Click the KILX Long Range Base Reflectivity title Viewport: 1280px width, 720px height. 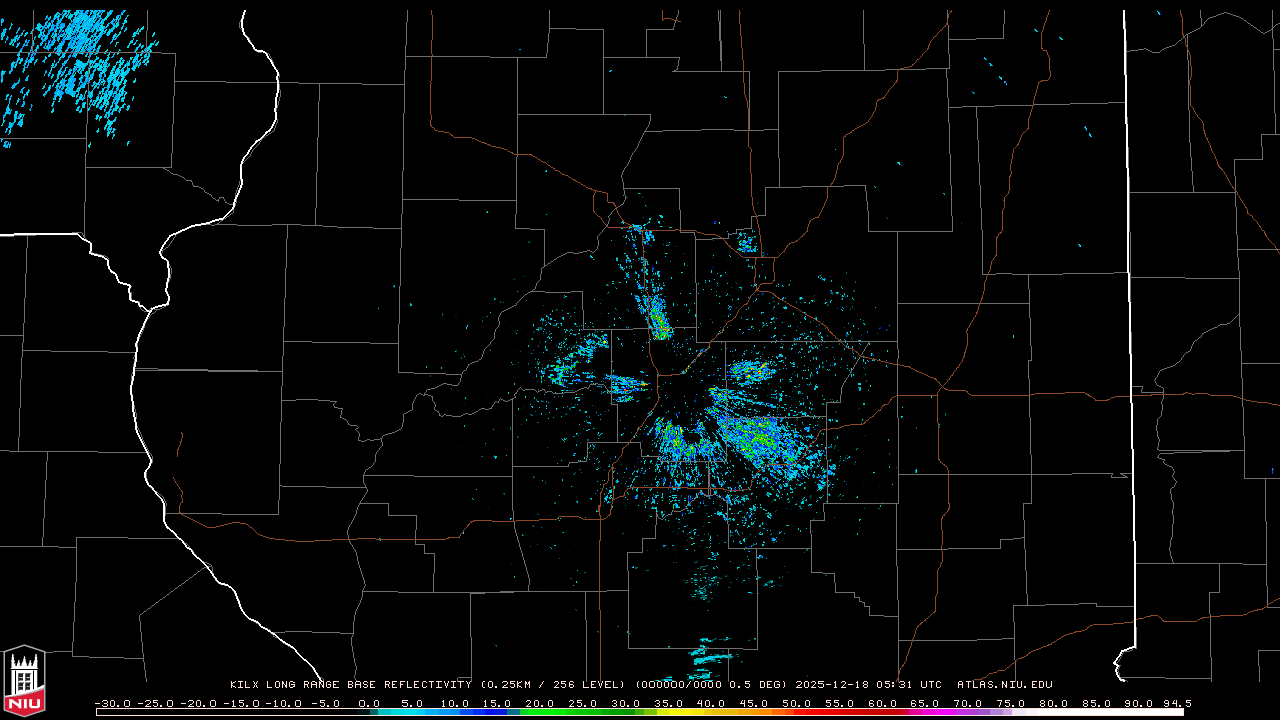point(350,685)
